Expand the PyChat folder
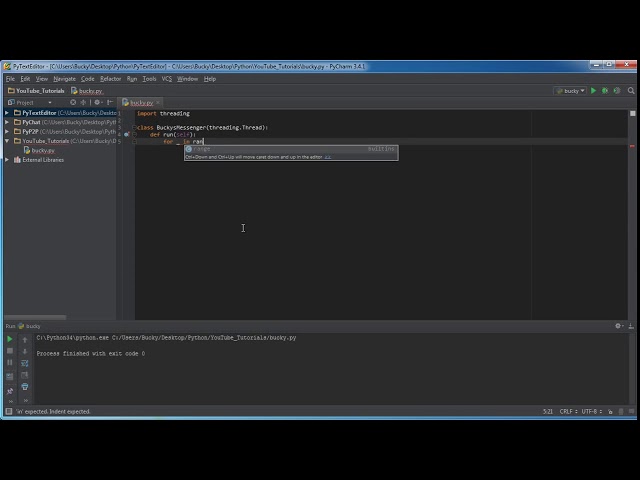This screenshot has width=640, height=480. (x=7, y=122)
